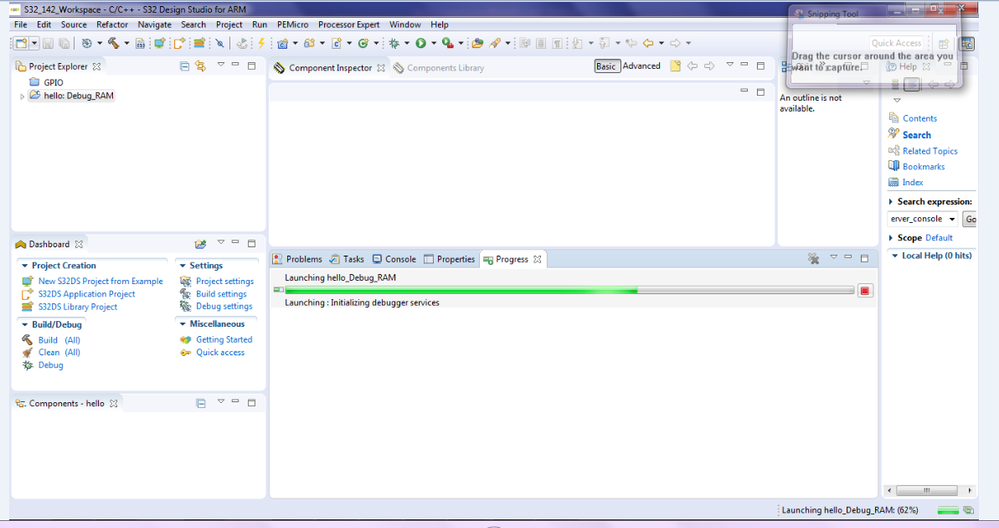This screenshot has width=999, height=528.
Task: Open Build settings link in Dashboard
Action: click(221, 294)
